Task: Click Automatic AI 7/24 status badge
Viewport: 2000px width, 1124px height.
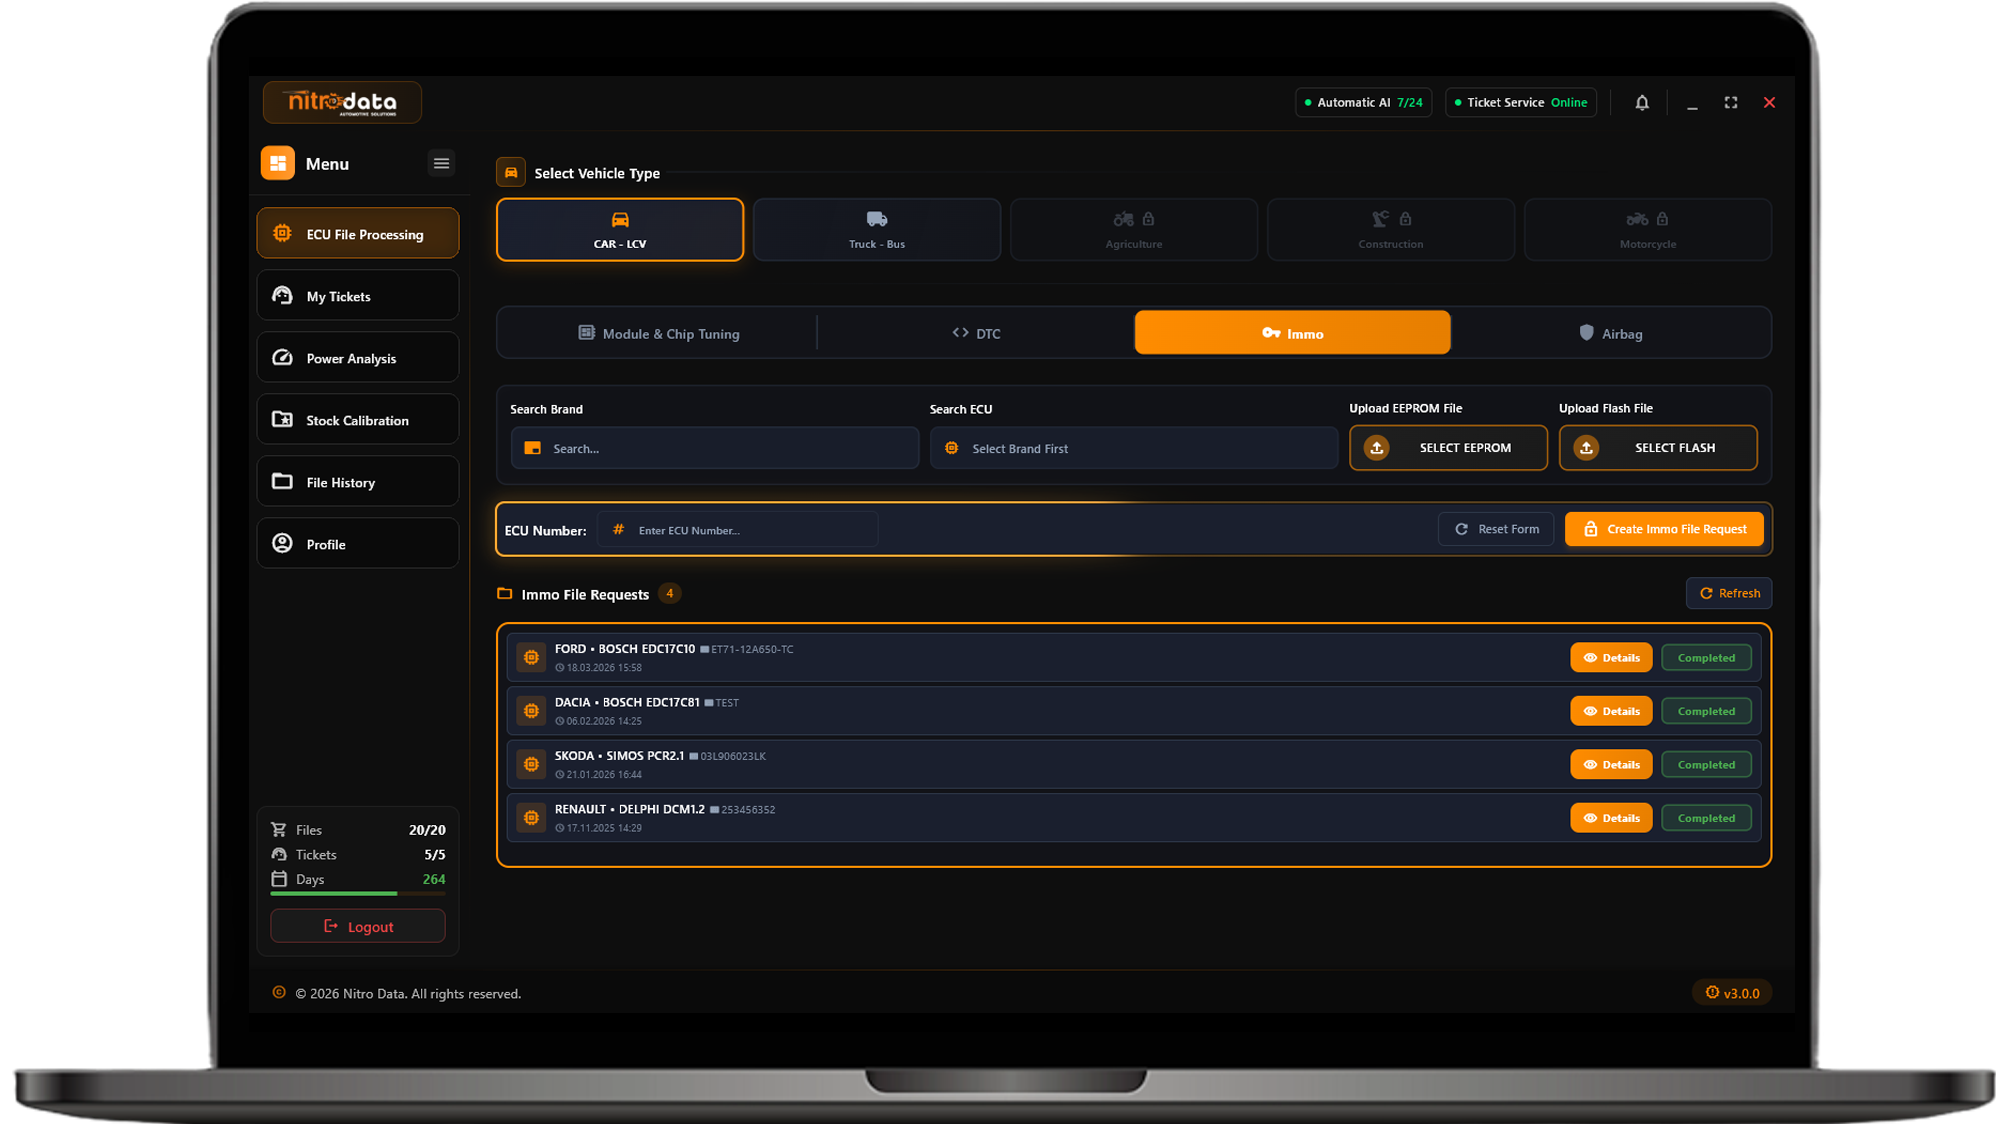Action: [1364, 102]
